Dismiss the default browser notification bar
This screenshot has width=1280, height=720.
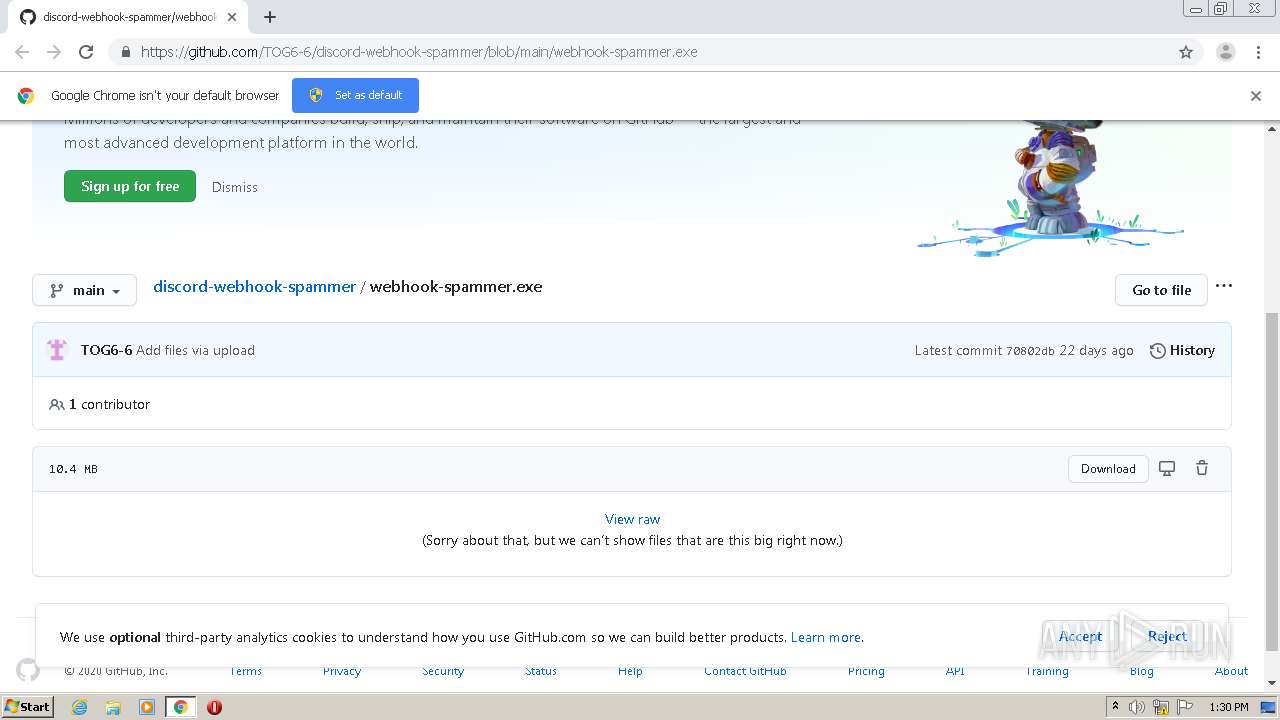[1256, 96]
